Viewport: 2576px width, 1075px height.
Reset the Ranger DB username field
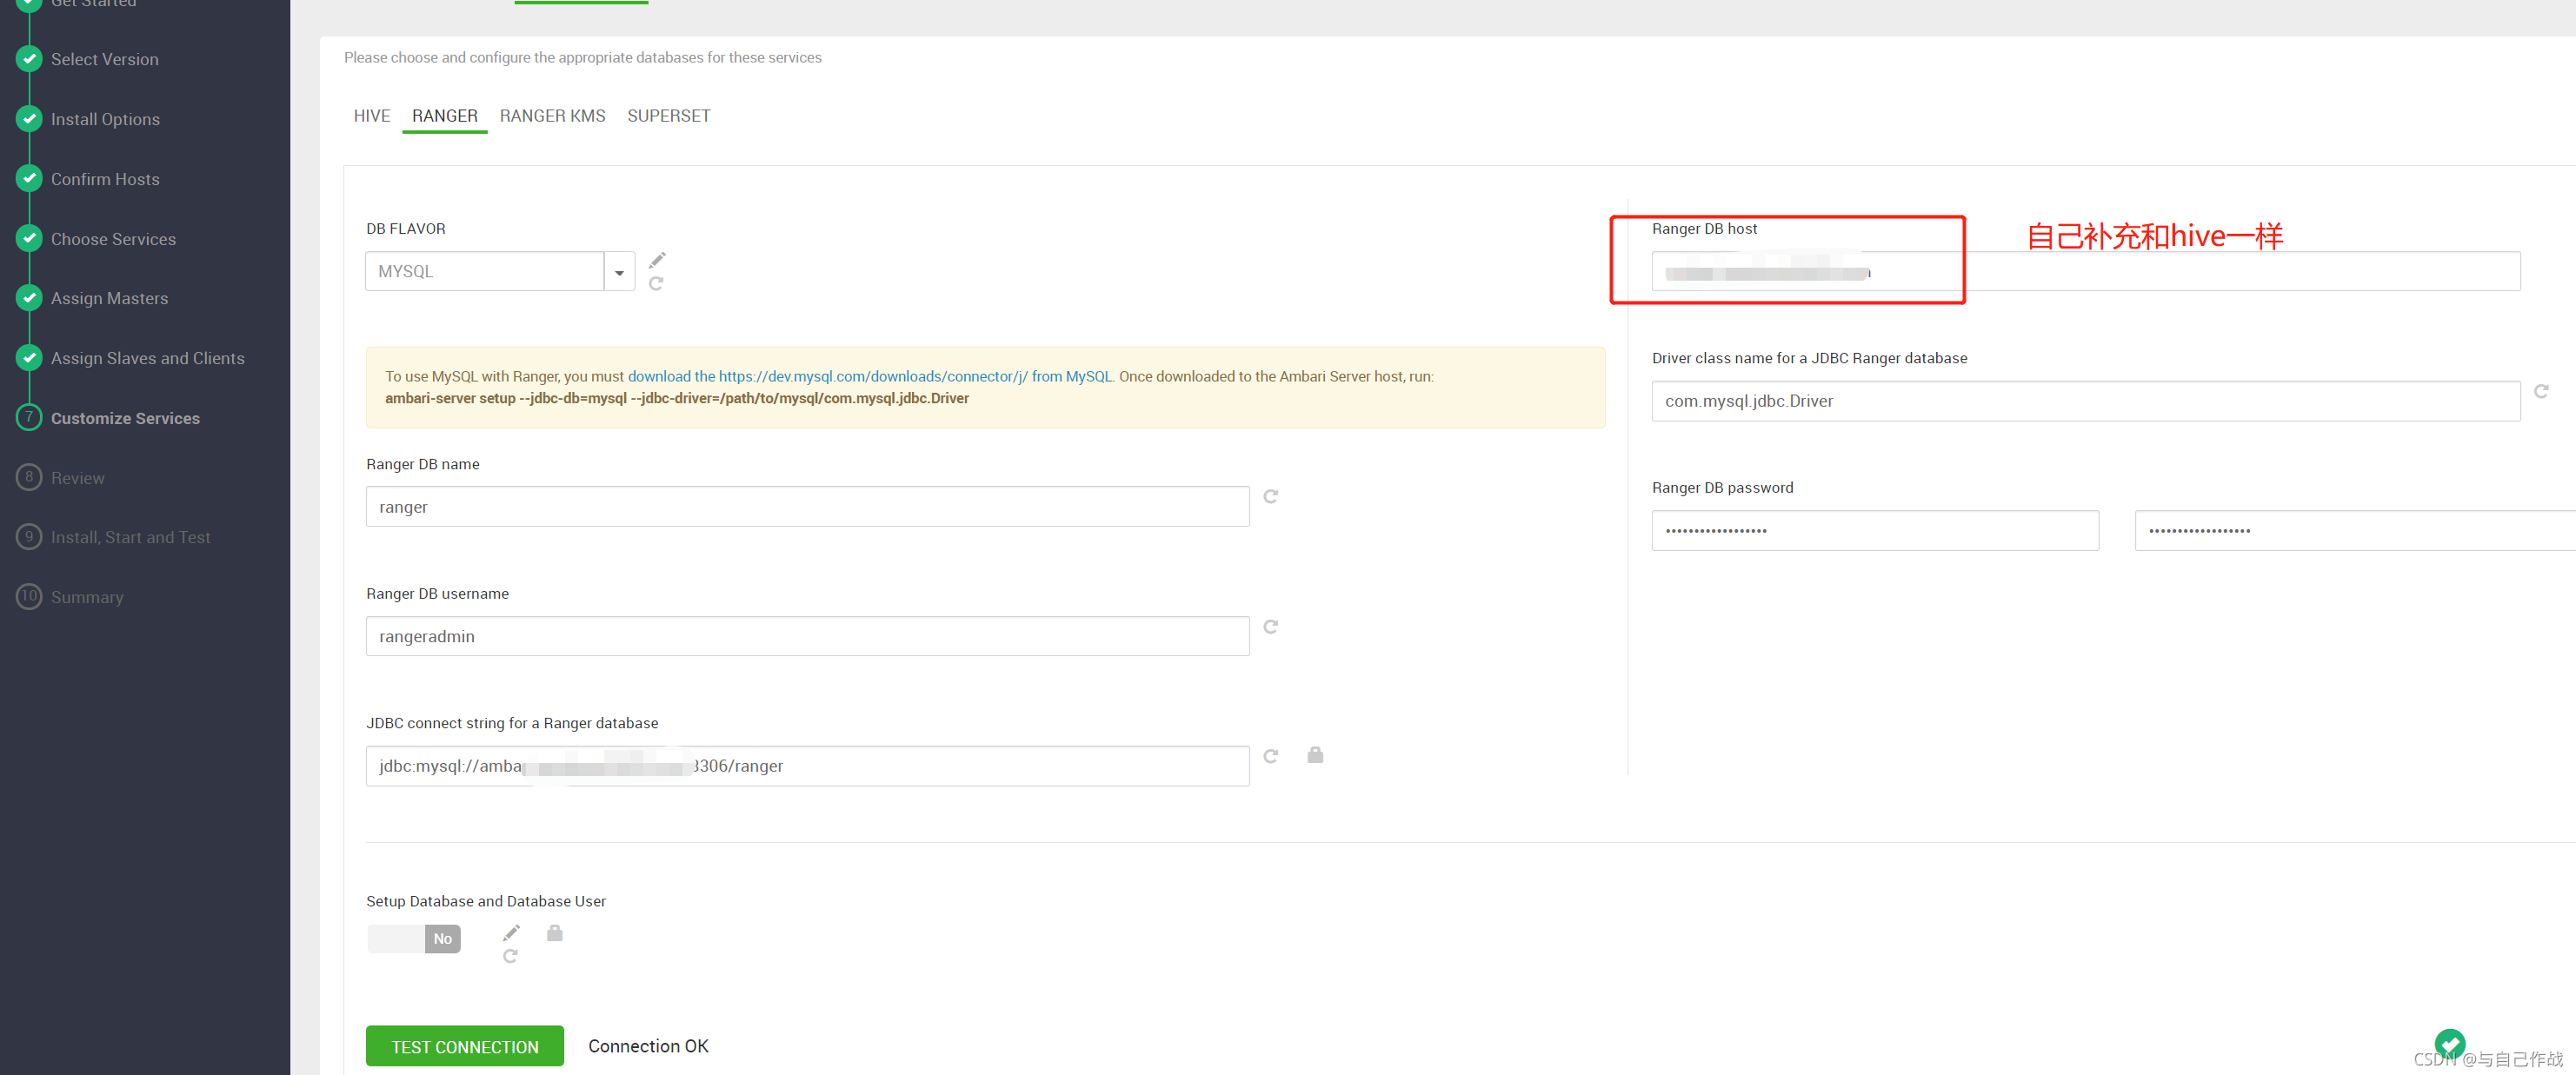pyautogui.click(x=1270, y=627)
